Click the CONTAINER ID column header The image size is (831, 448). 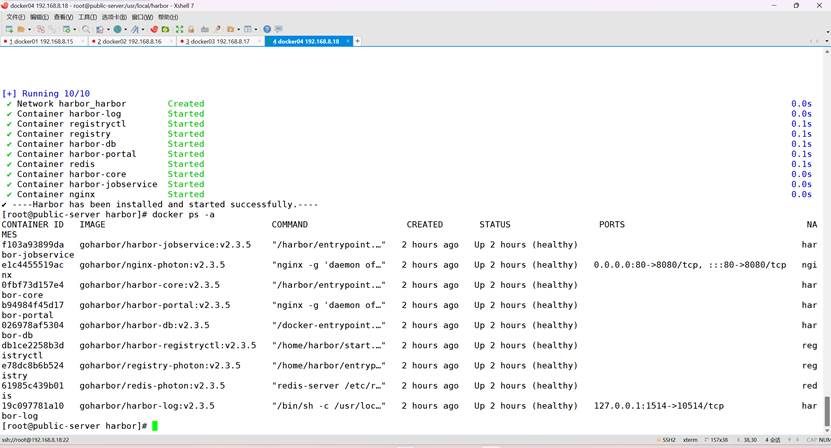pos(32,224)
